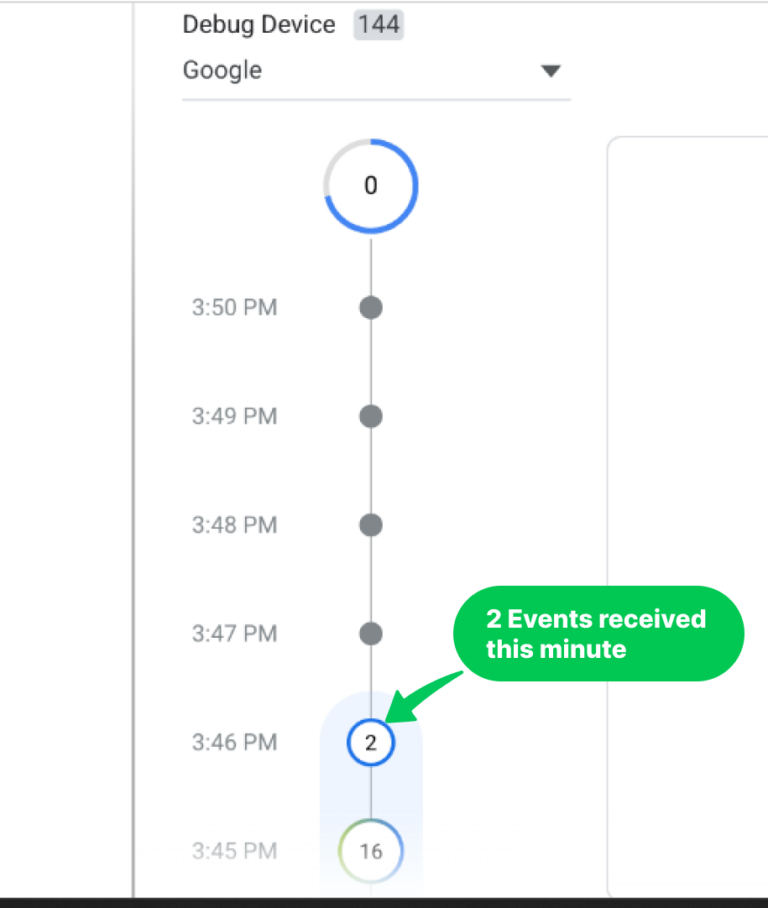Viewport: 768px width, 908px height.
Task: Select the 3:48 PM timeline dot
Action: [371, 525]
